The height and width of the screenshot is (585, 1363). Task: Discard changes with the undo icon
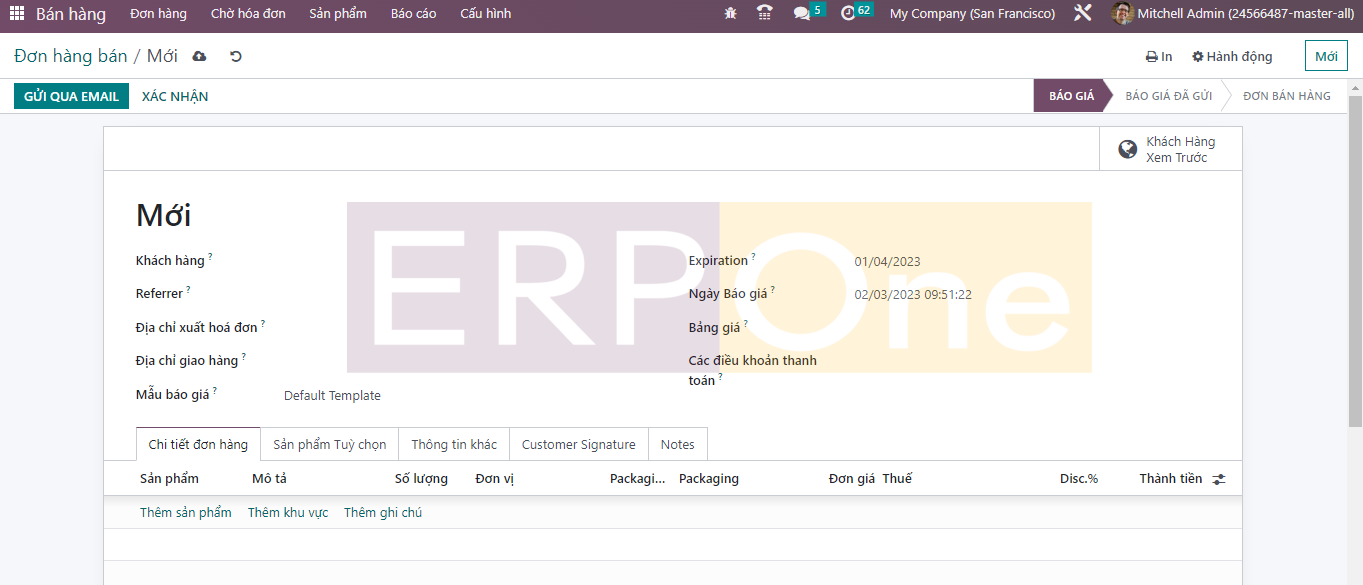(236, 57)
